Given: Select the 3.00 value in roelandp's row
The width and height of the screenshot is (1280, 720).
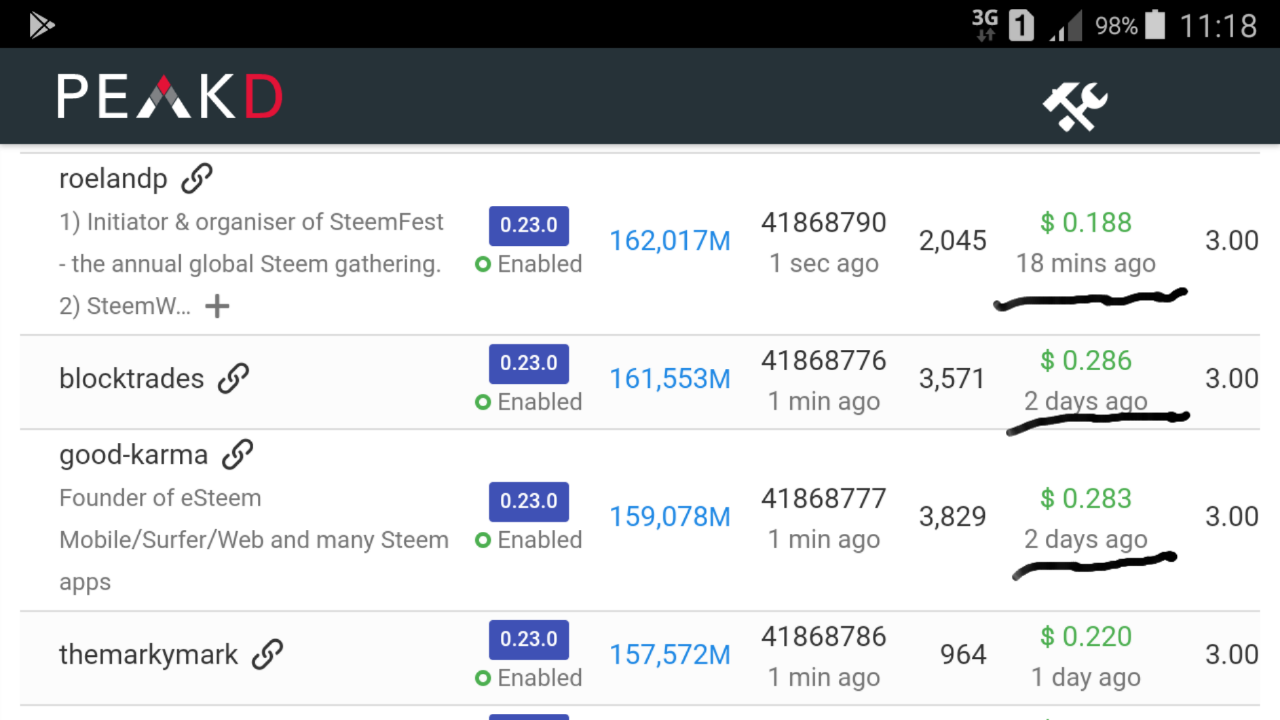Looking at the screenshot, I should click(1232, 241).
